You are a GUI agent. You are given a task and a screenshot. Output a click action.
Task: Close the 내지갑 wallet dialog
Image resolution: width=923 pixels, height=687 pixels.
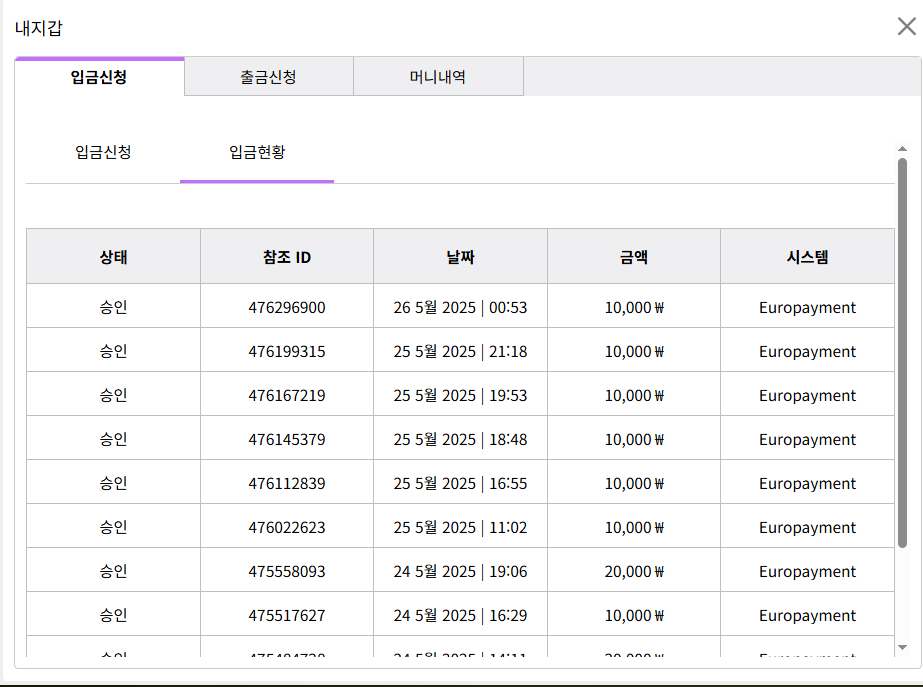906,26
